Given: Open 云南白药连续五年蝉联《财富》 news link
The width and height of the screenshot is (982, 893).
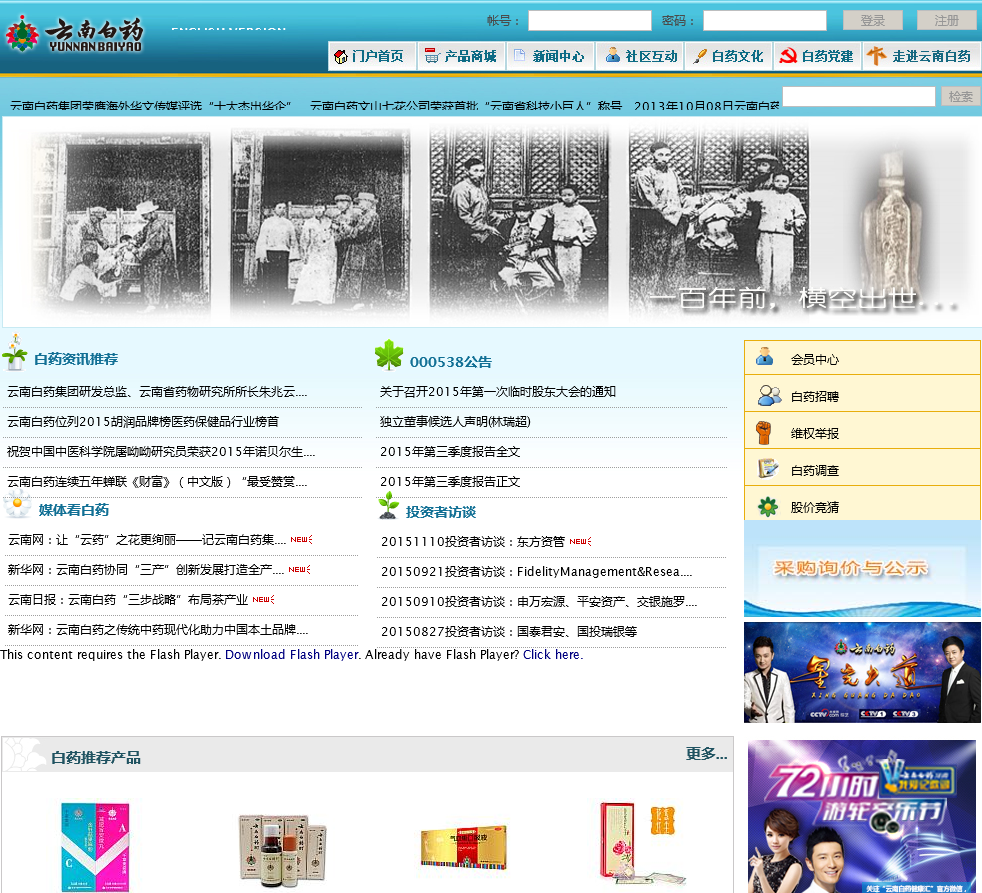Looking at the screenshot, I should [x=157, y=482].
